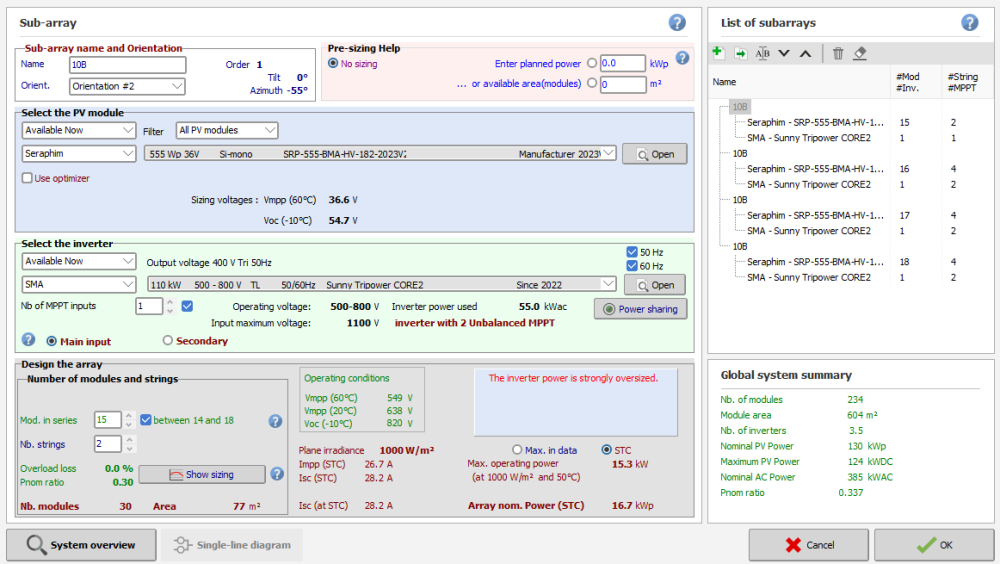
Task: Select the Secondary input radio button
Action: tap(168, 341)
